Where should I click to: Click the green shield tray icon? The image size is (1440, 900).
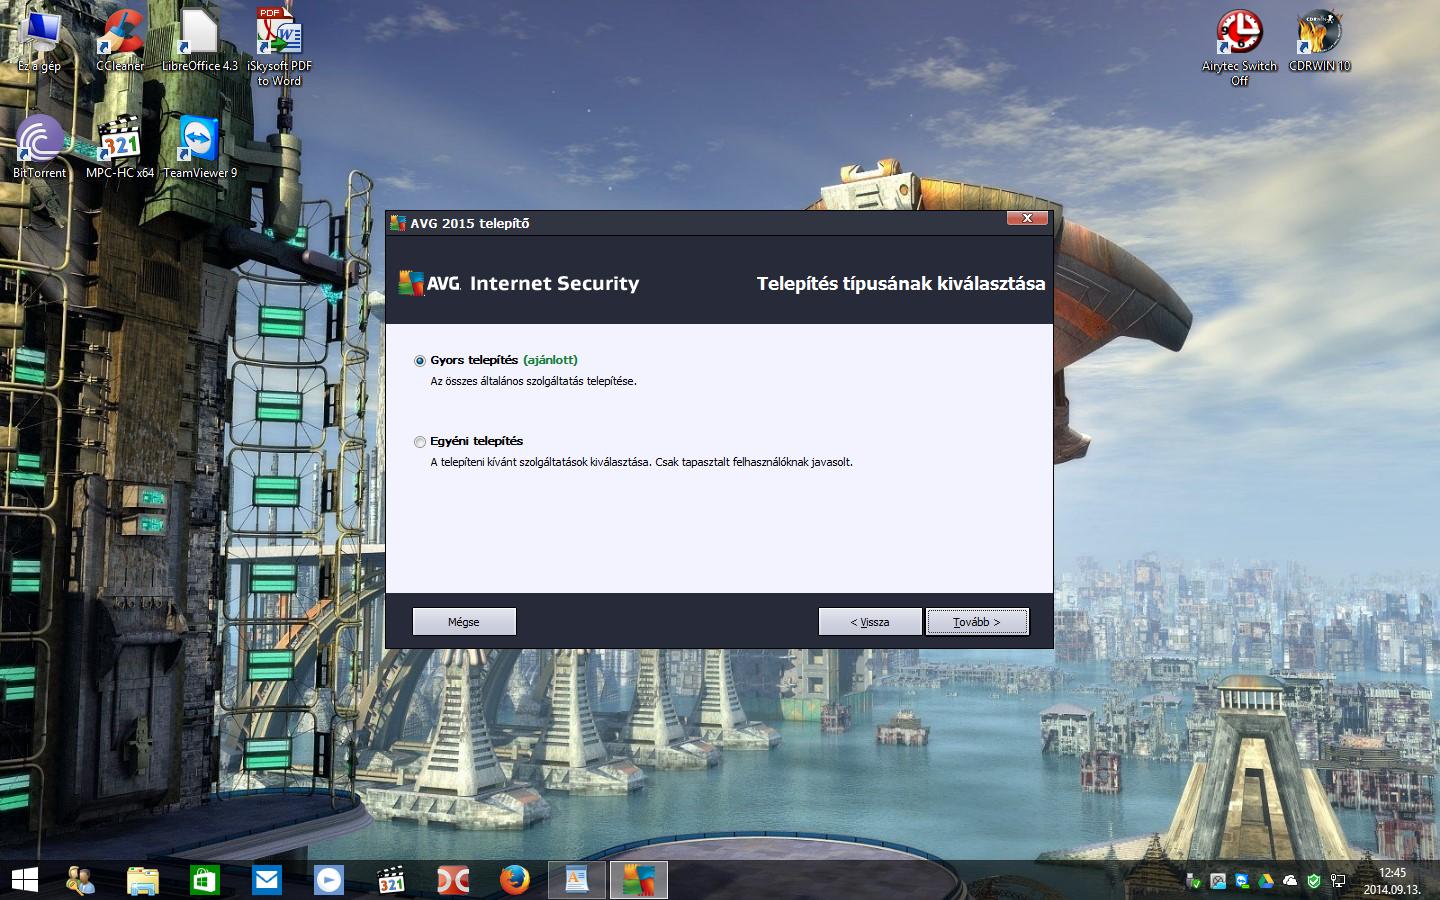1314,881
